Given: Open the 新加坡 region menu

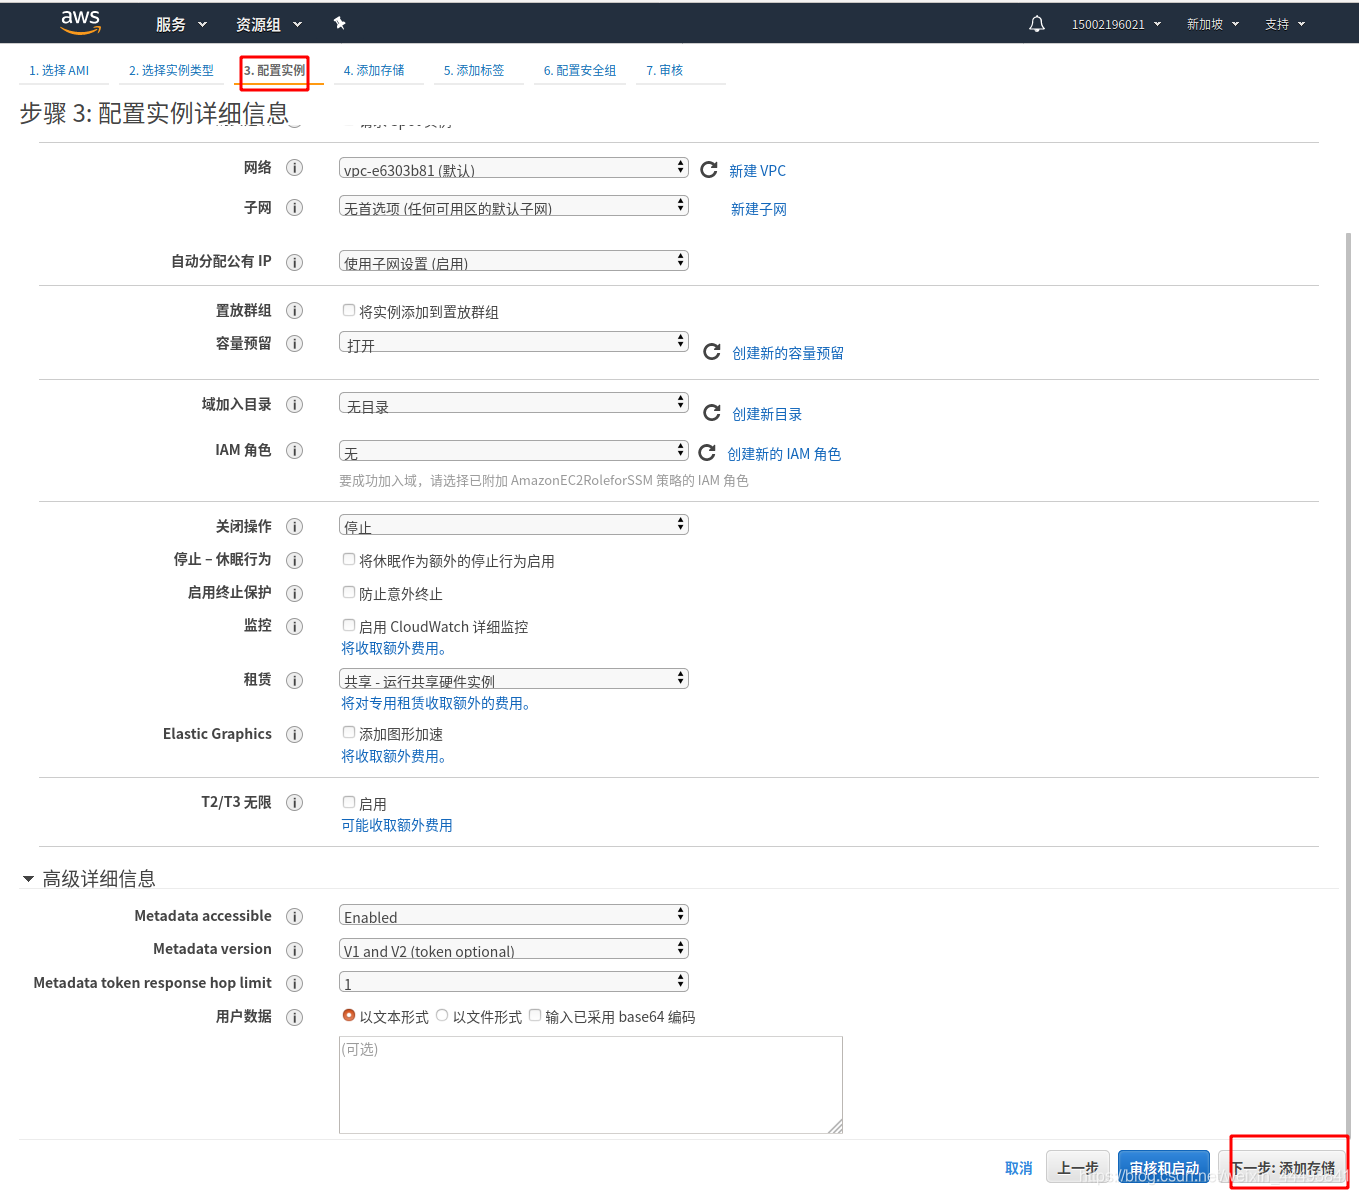Looking at the screenshot, I should click(x=1212, y=24).
